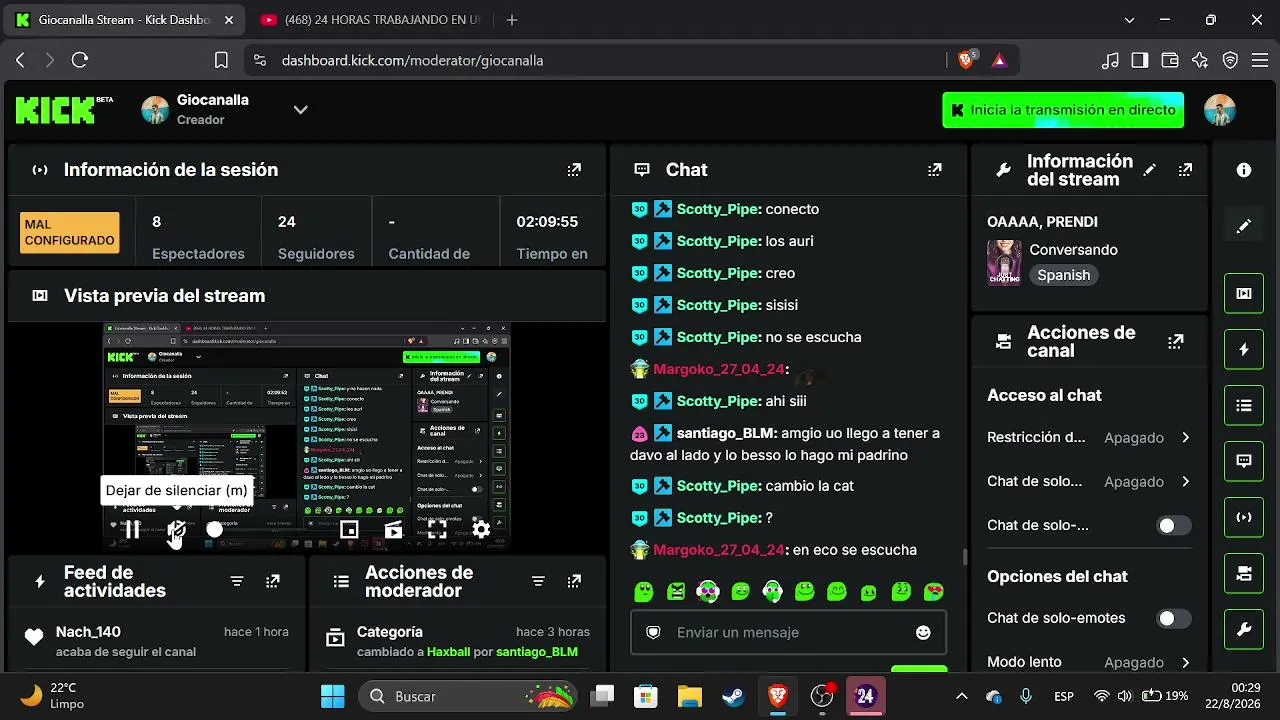Open the Brave main menu
1280x720 pixels.
click(x=1259, y=60)
